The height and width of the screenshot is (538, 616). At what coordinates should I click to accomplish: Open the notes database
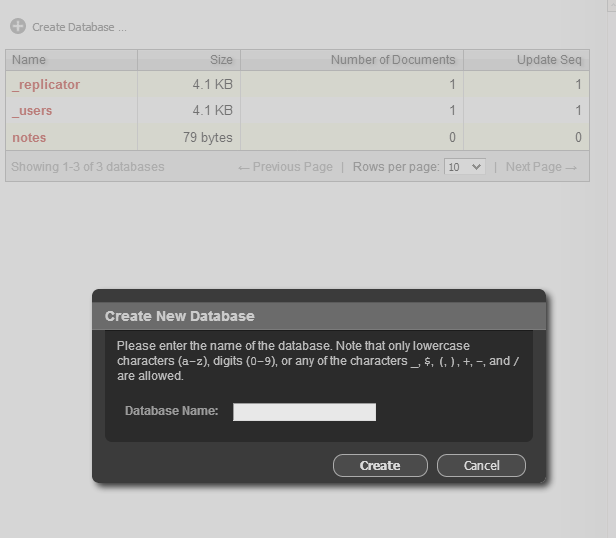tap(29, 137)
